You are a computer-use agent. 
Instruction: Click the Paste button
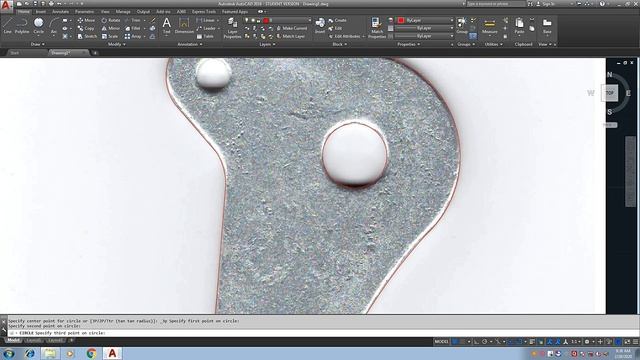click(x=519, y=26)
